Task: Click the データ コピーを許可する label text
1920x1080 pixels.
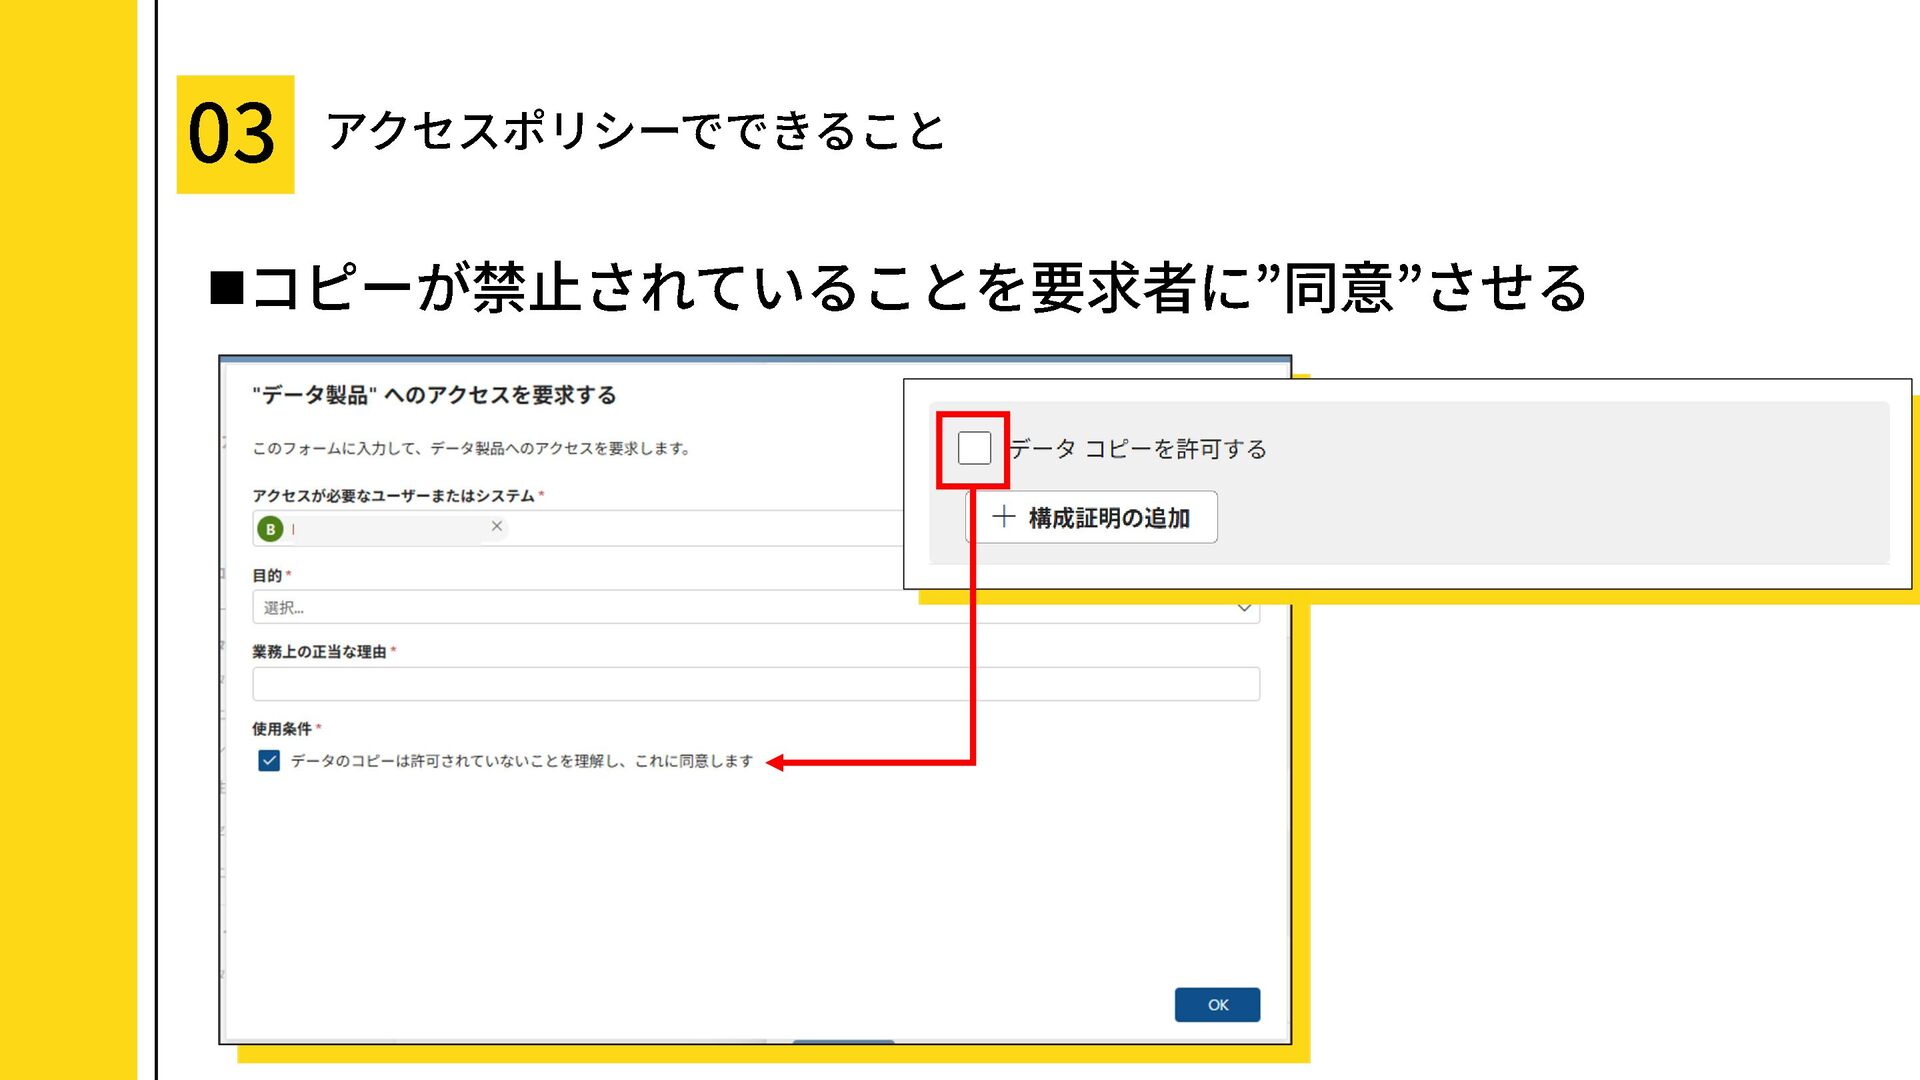Action: [1138, 449]
